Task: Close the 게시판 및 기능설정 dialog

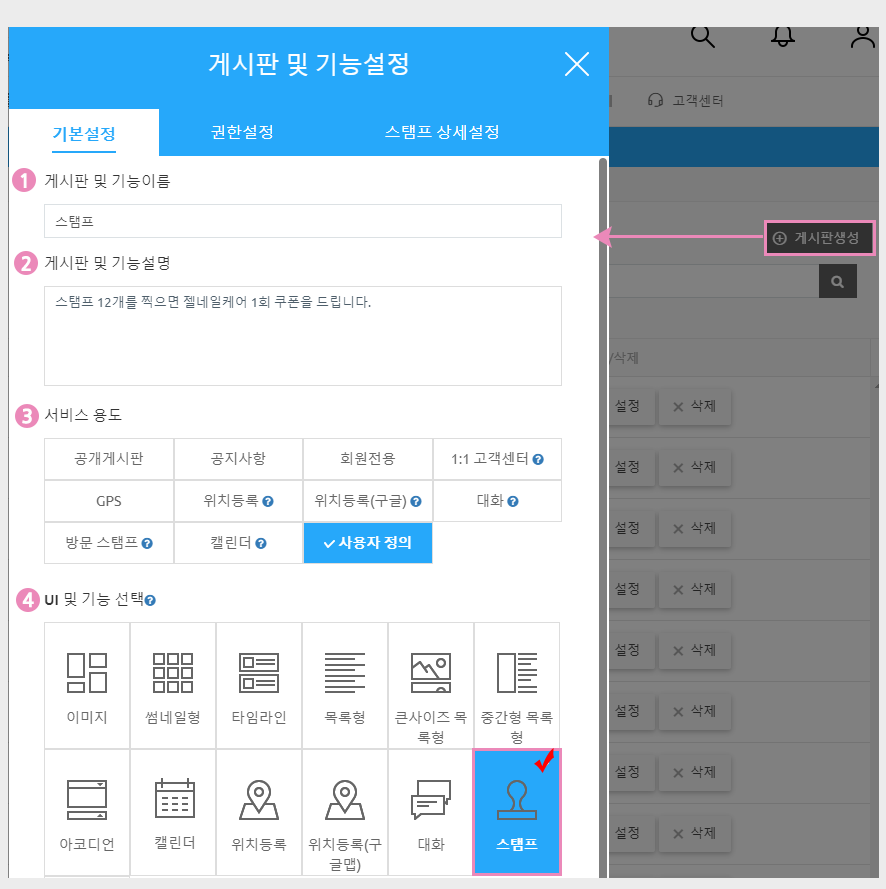Action: click(577, 65)
